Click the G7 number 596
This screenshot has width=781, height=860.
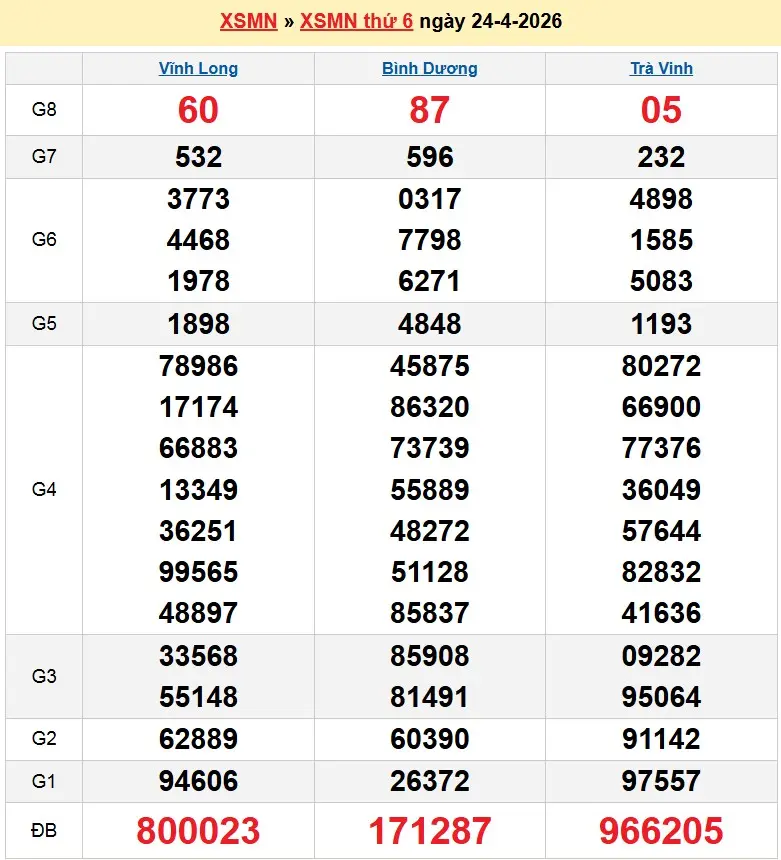tap(429, 157)
